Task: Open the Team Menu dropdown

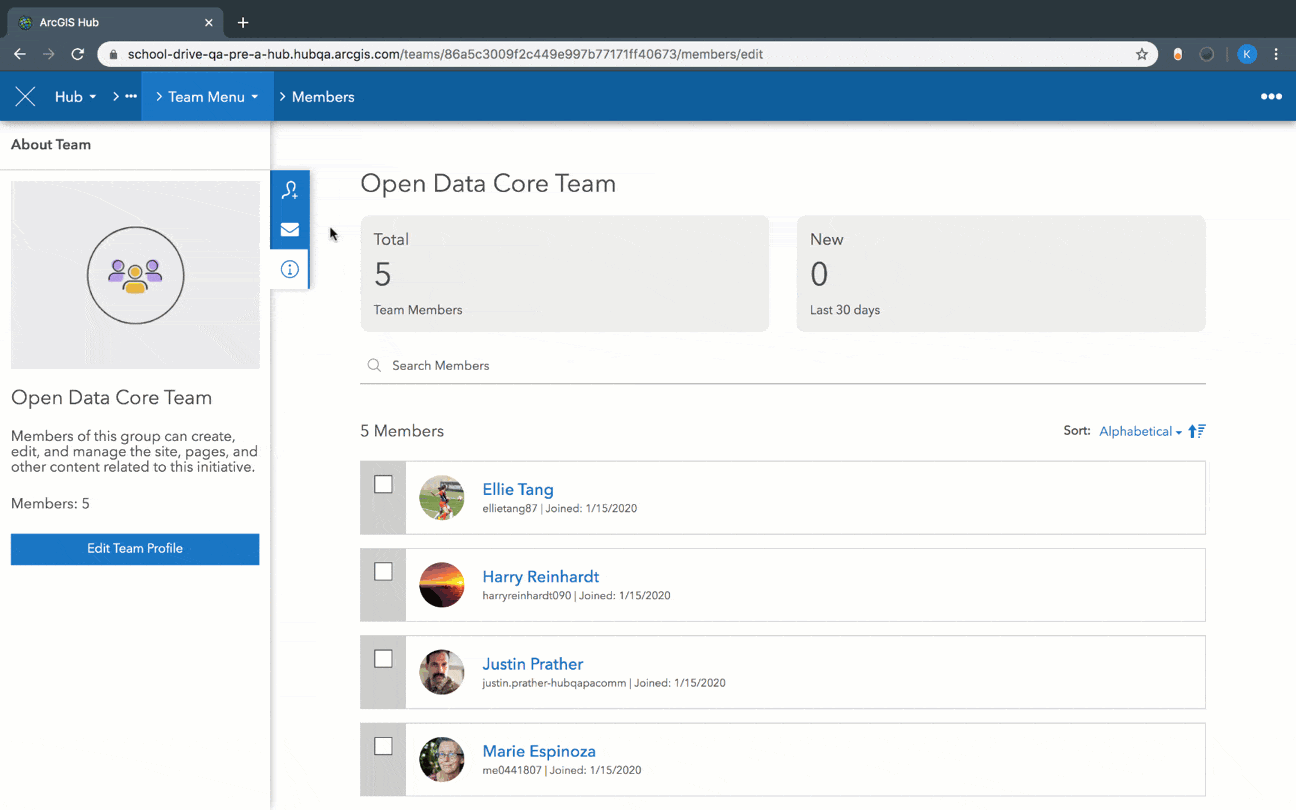Action: [x=206, y=96]
